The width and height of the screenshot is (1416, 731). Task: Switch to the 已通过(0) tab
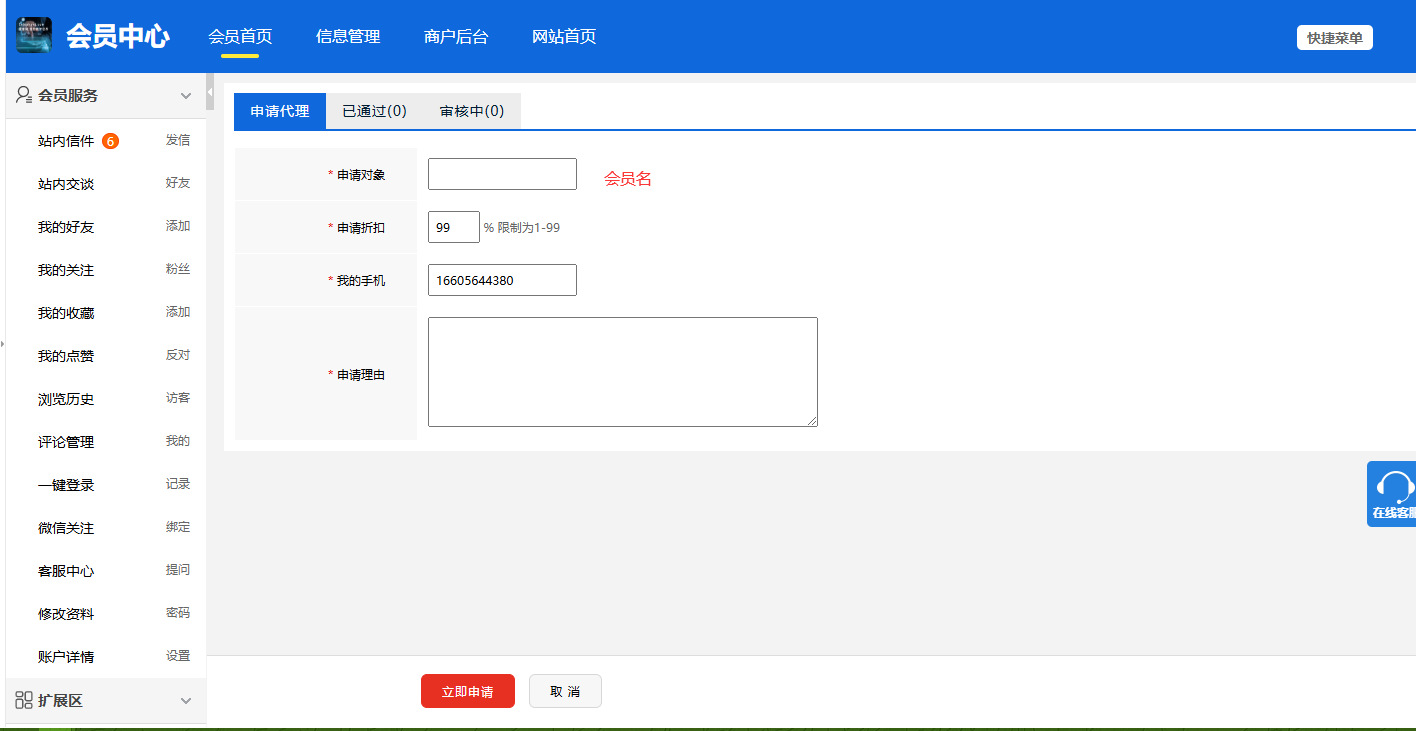point(375,111)
